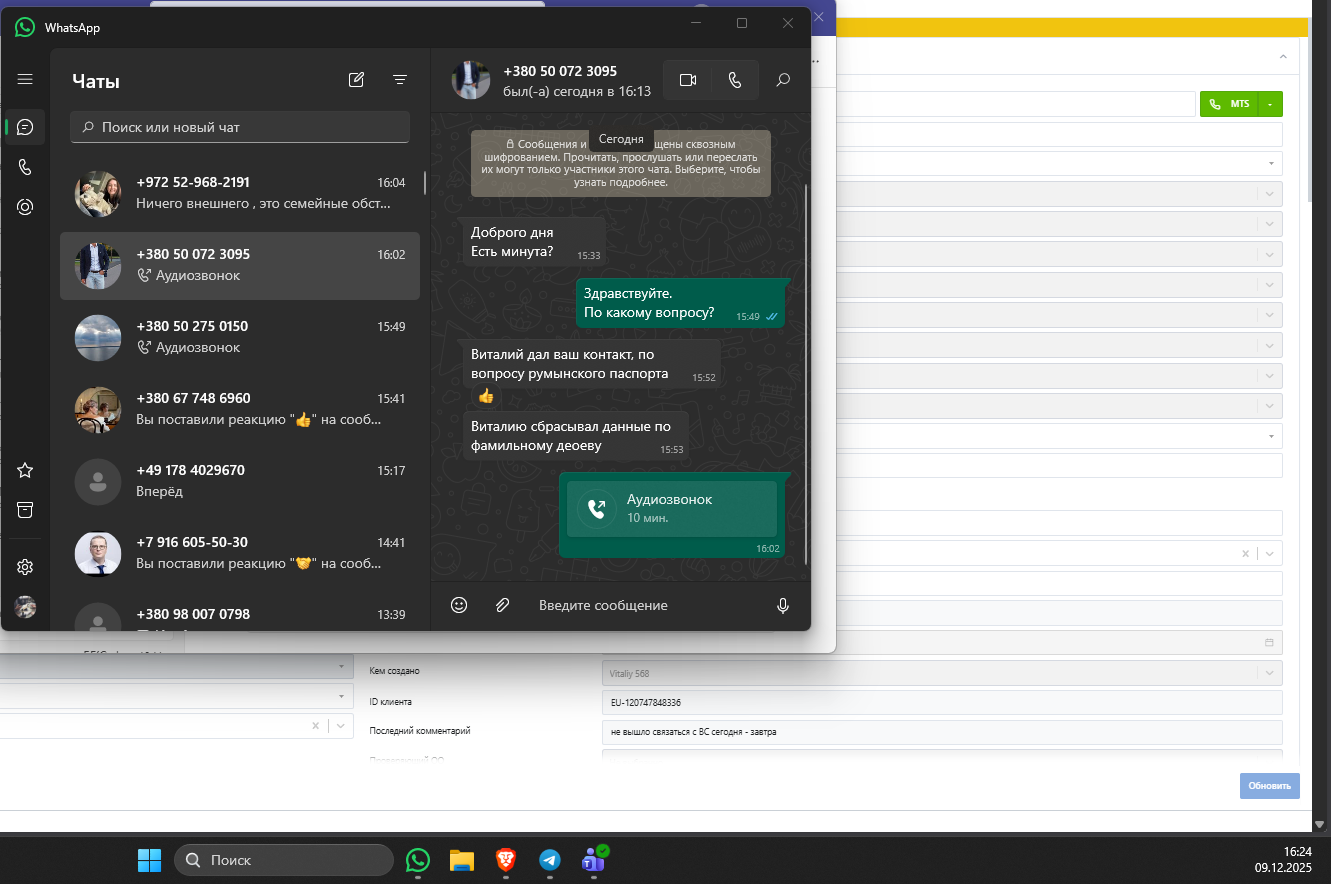
Task: Attach a file with paperclip icon
Action: point(503,605)
